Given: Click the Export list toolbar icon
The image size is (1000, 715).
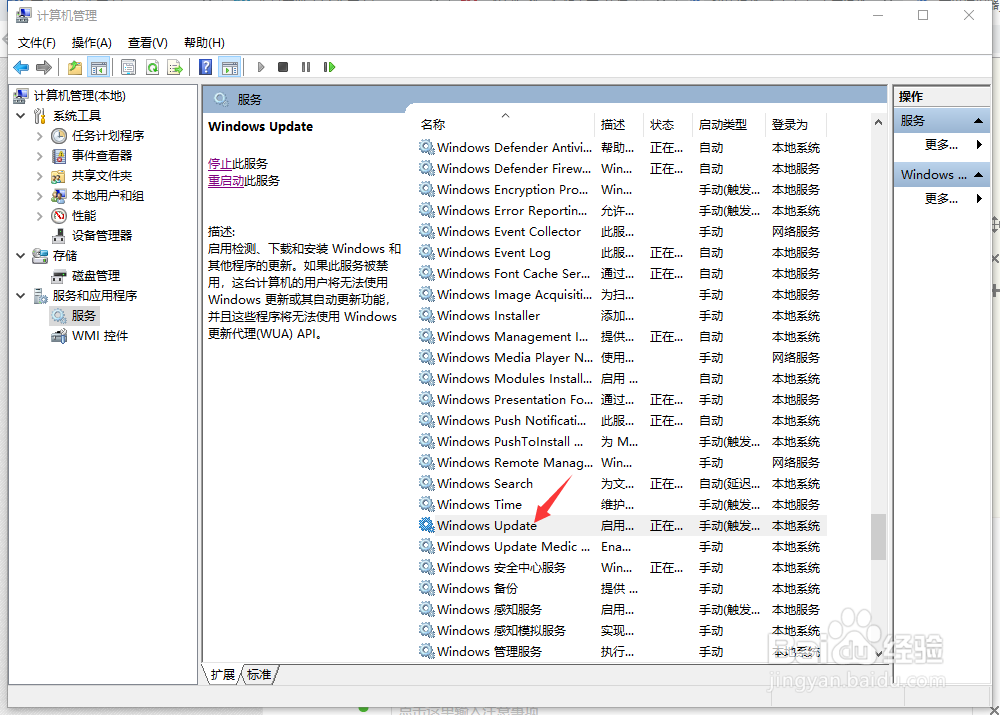Looking at the screenshot, I should coord(175,67).
